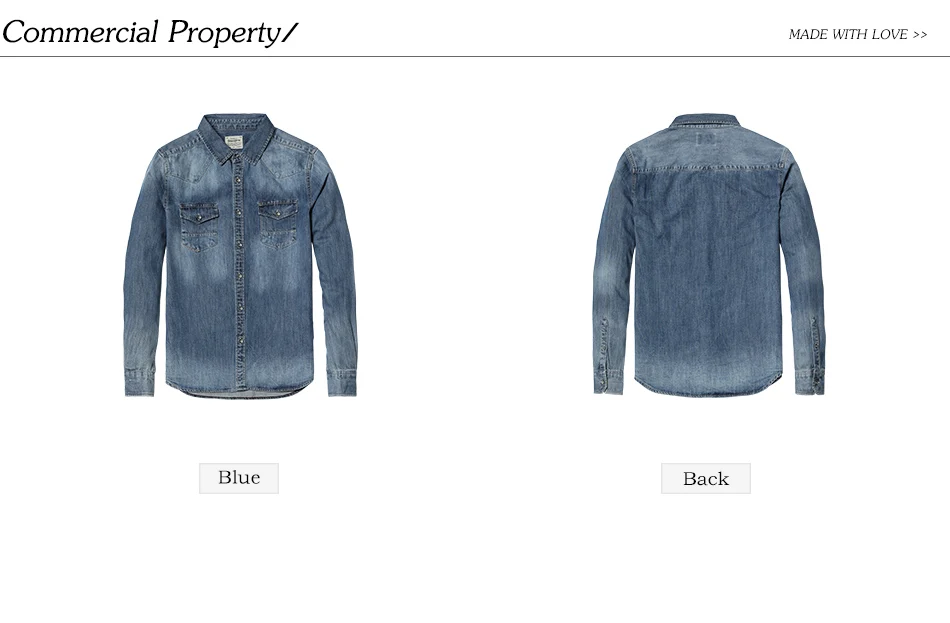Click the viewer's-right chest pocket on the front shirt

click(x=278, y=224)
